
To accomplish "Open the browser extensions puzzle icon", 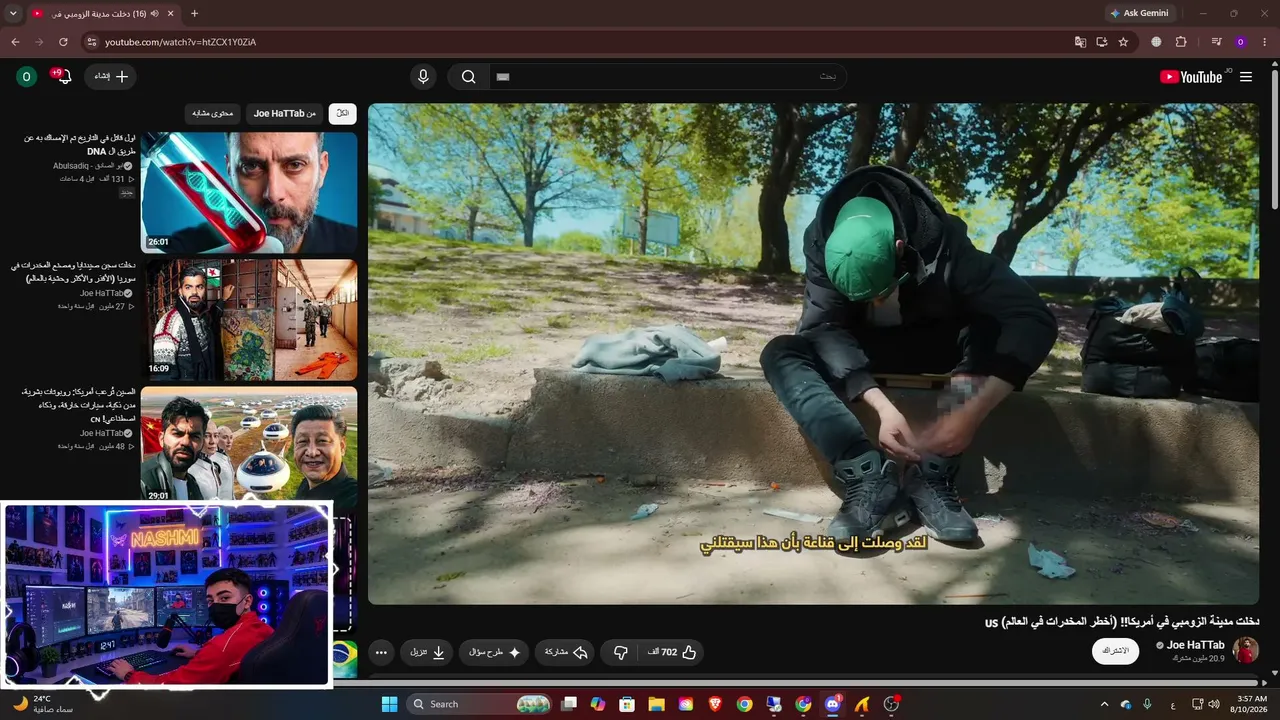I will pos(1181,42).
